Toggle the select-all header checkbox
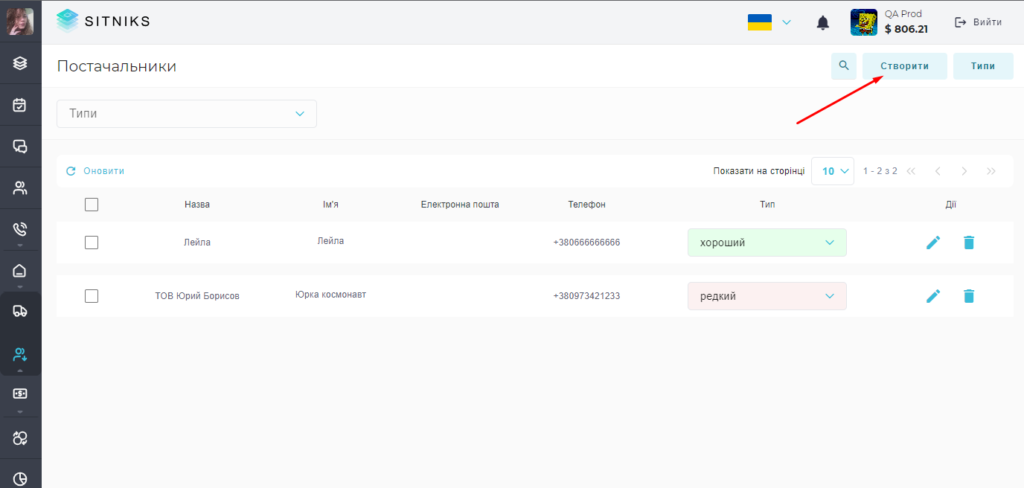Viewport: 1024px width, 488px height. pyautogui.click(x=91, y=204)
